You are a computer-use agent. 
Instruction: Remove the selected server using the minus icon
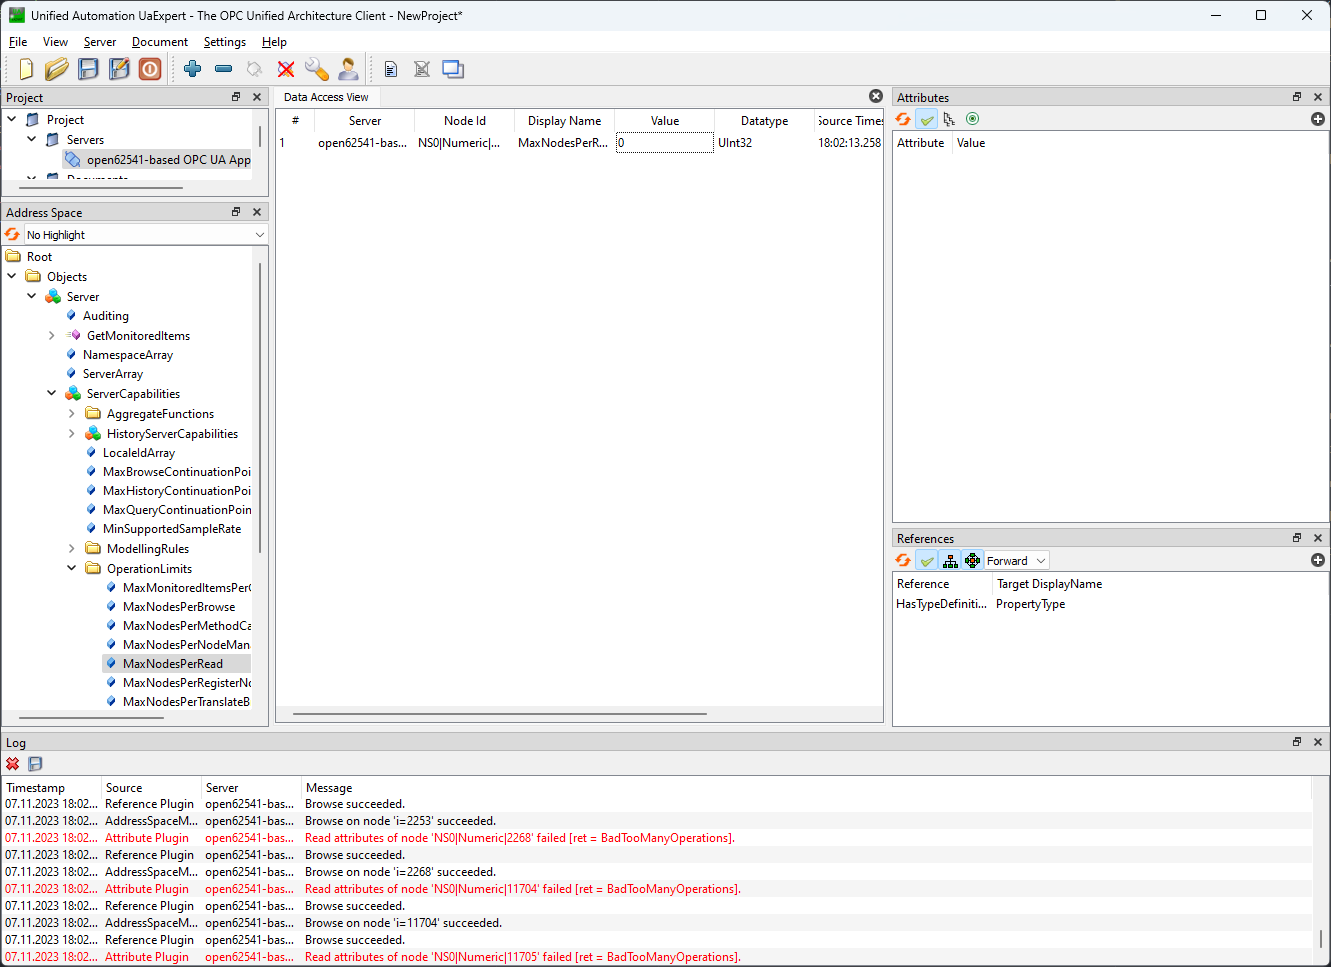coord(223,69)
